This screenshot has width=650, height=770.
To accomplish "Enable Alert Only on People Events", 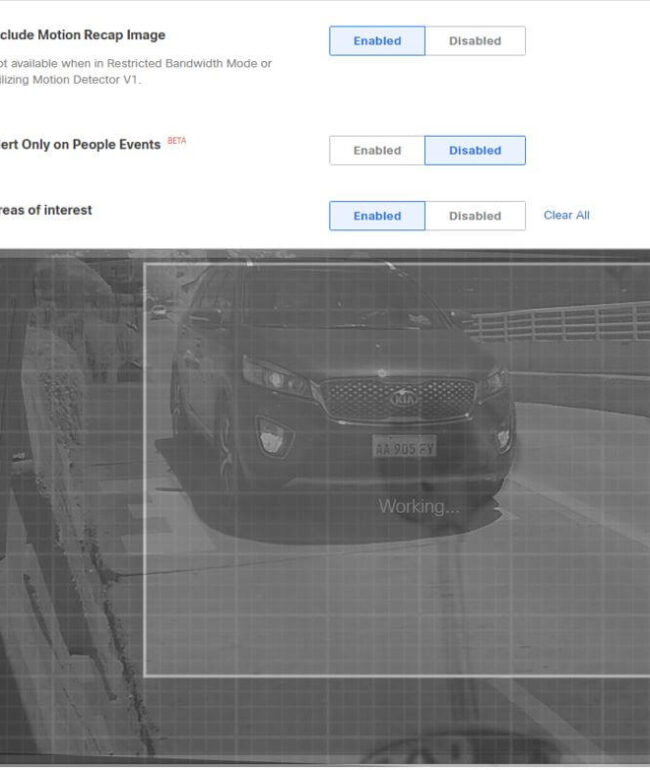I will pyautogui.click(x=377, y=150).
